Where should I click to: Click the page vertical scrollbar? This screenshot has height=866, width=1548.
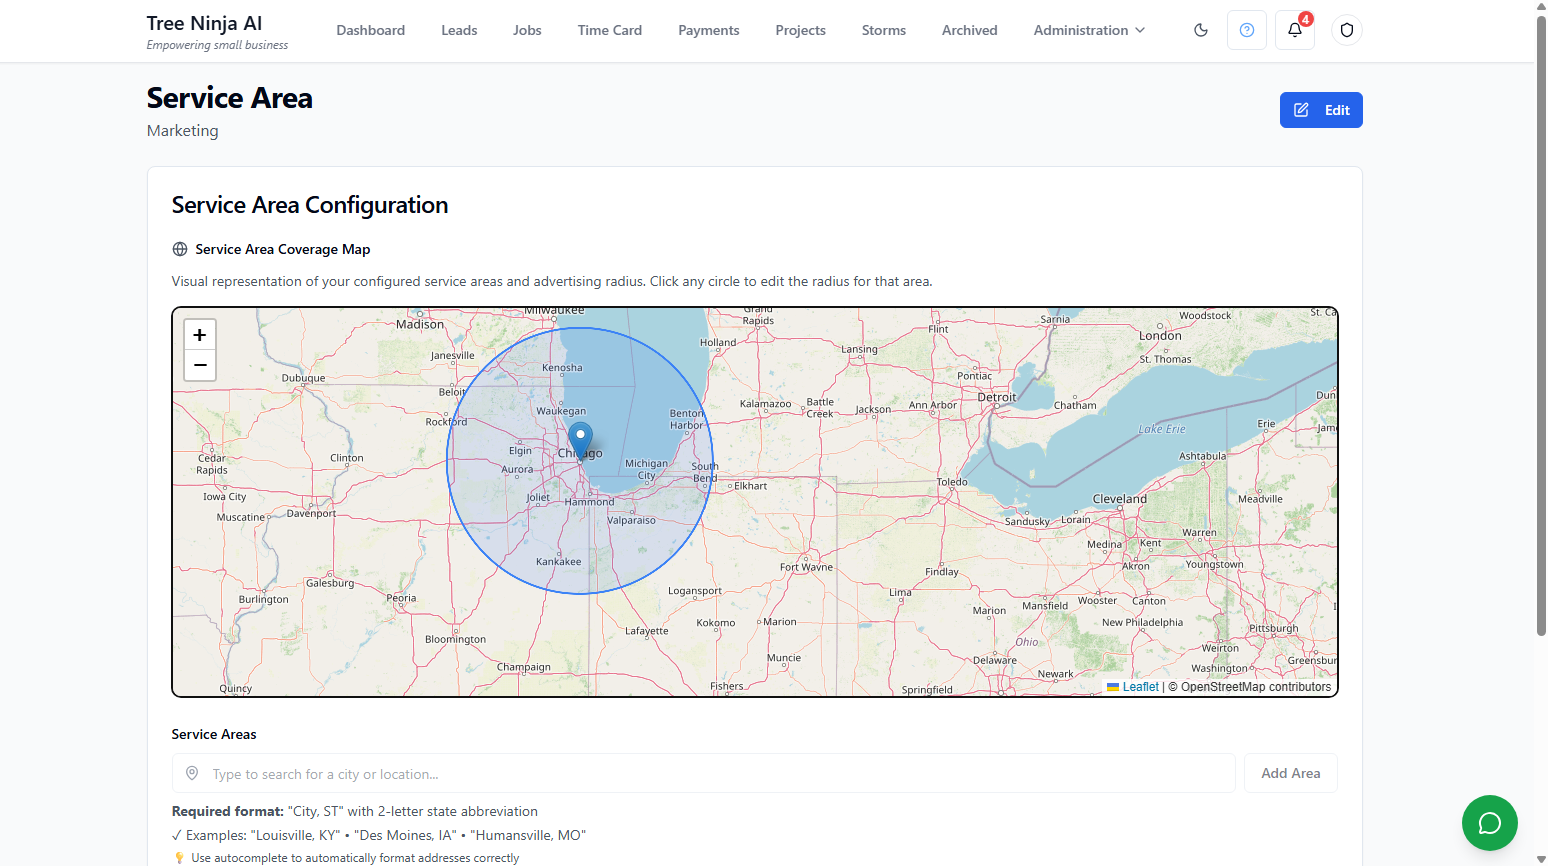[x=1541, y=325]
